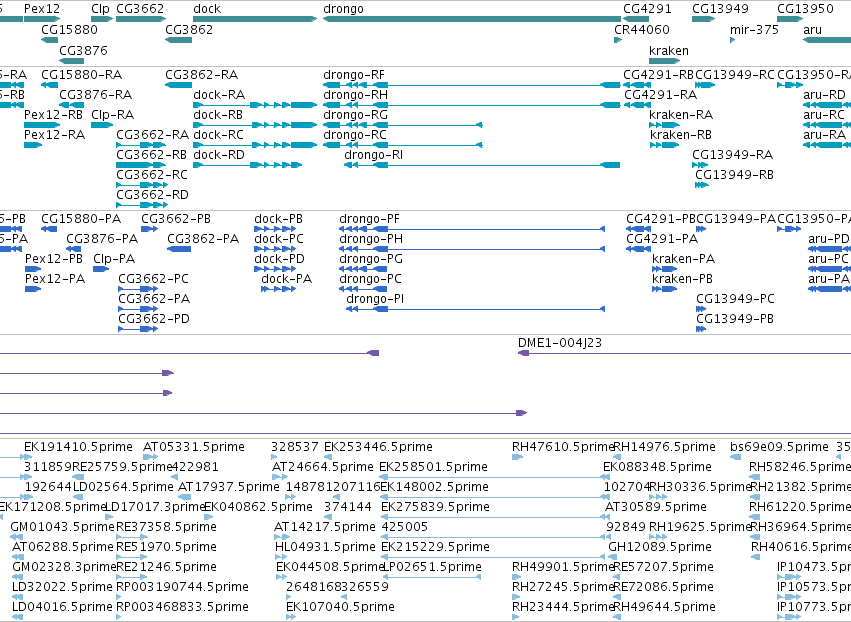Click the Pex12-RB transcript label
The height and width of the screenshot is (622, 851).
point(53,115)
